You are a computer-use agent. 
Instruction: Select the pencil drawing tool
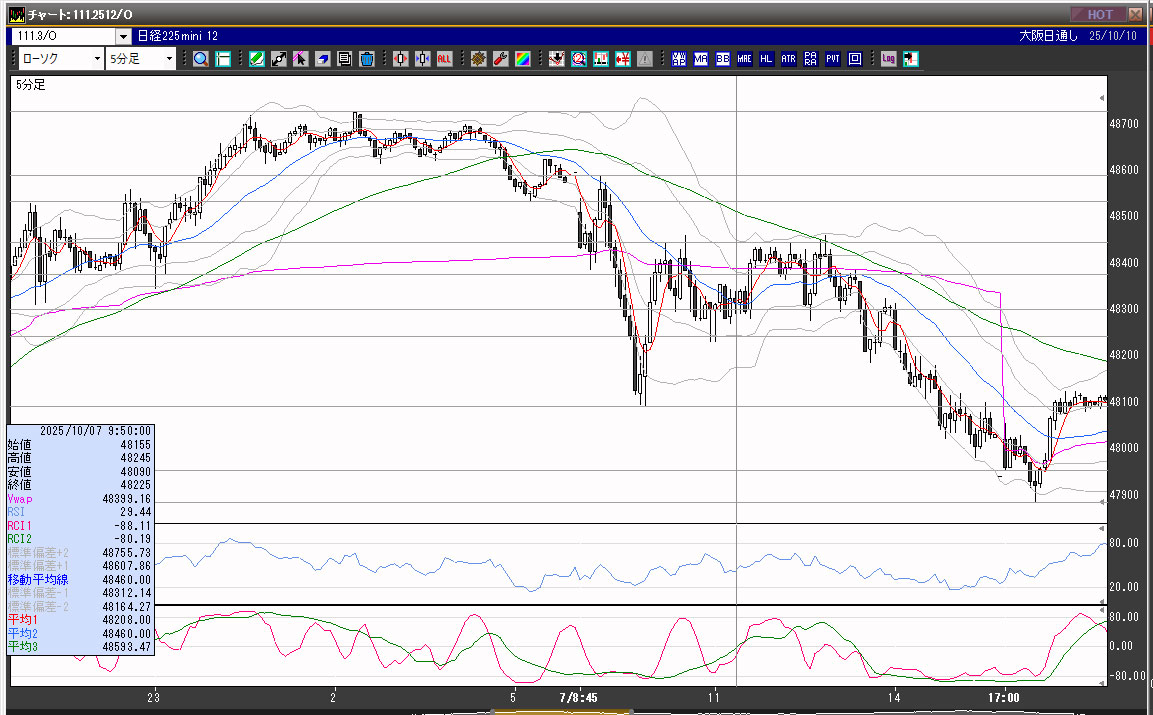(x=257, y=59)
